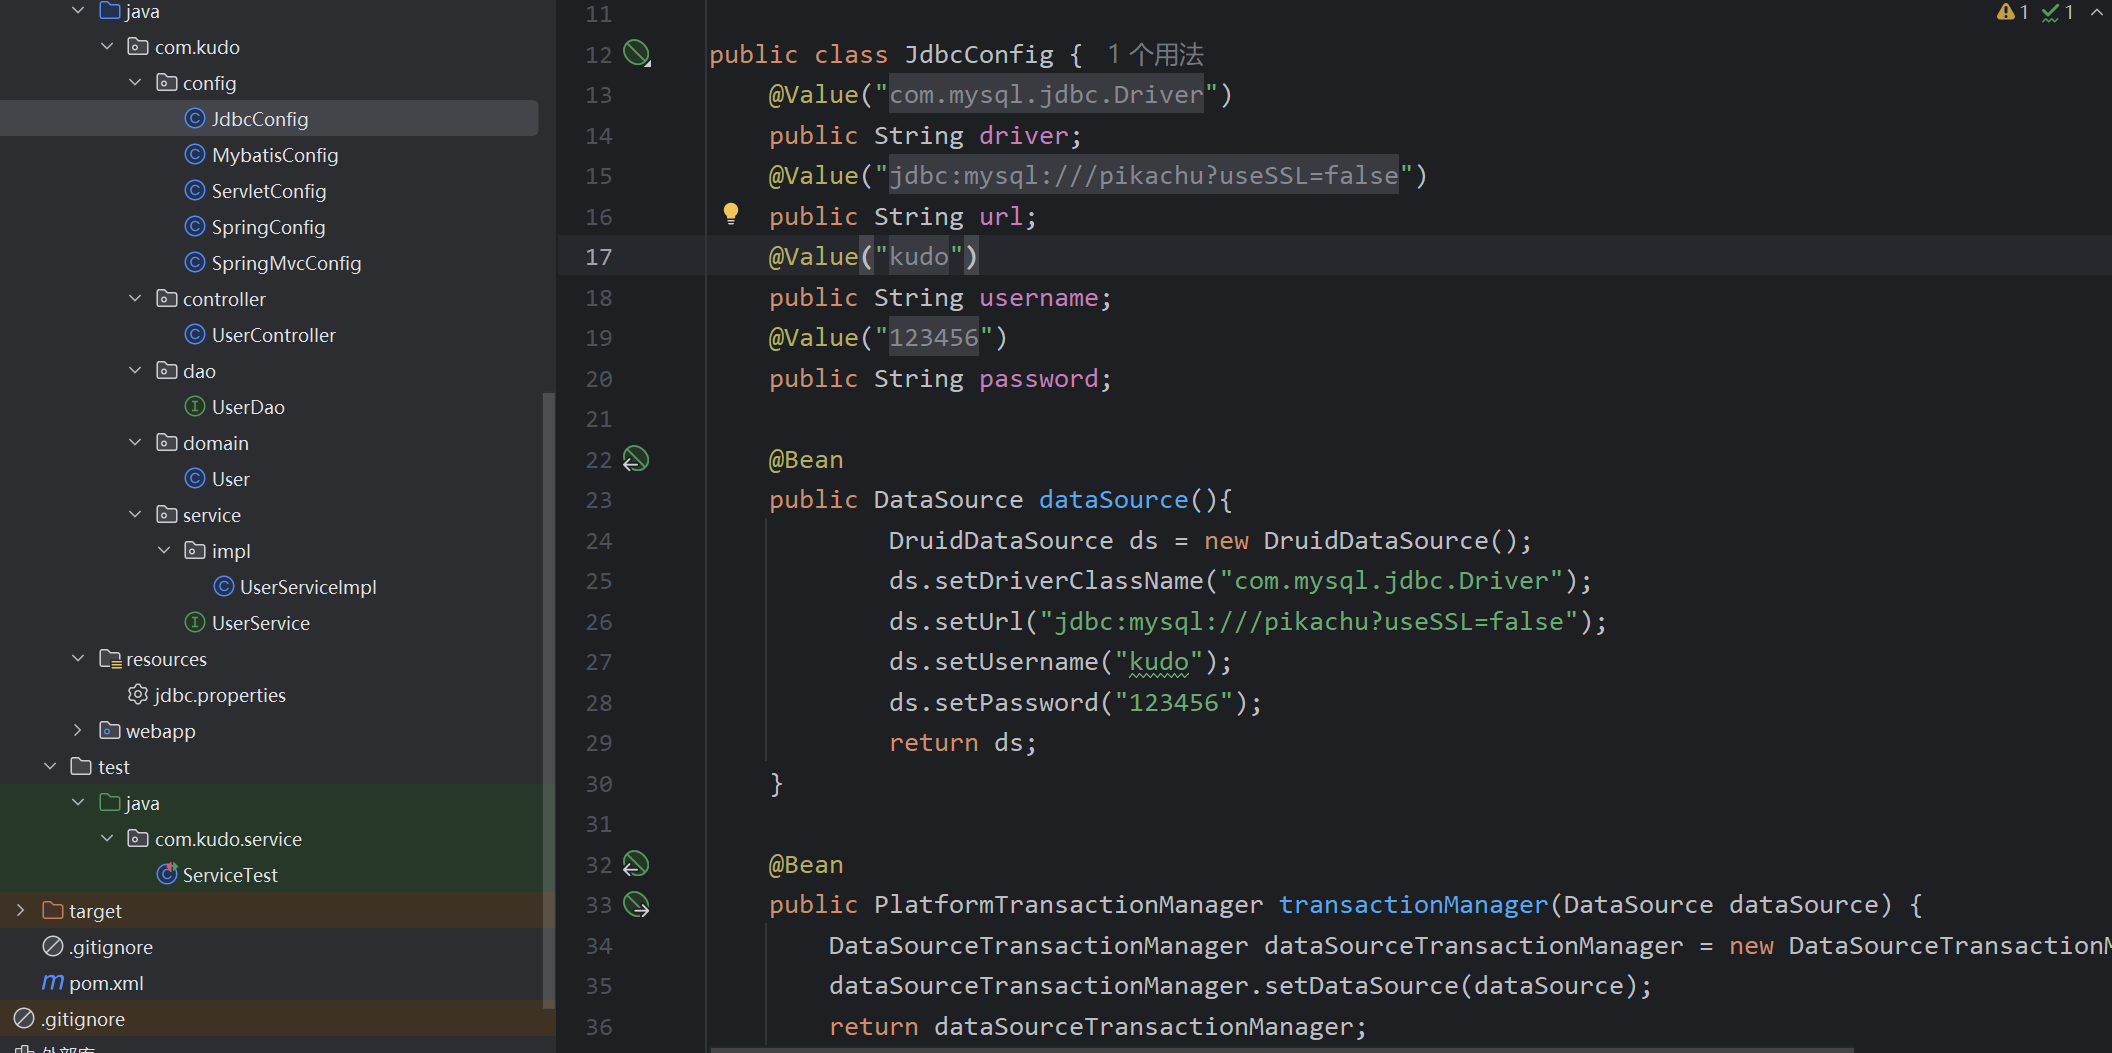Viewport: 2112px width, 1053px height.
Task: Click the package icon beside com.kudo.service
Action: click(138, 839)
